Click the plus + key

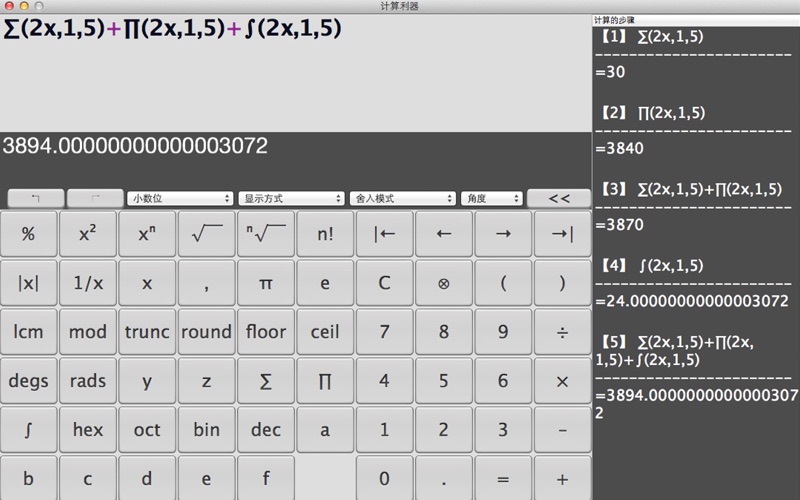(562, 479)
